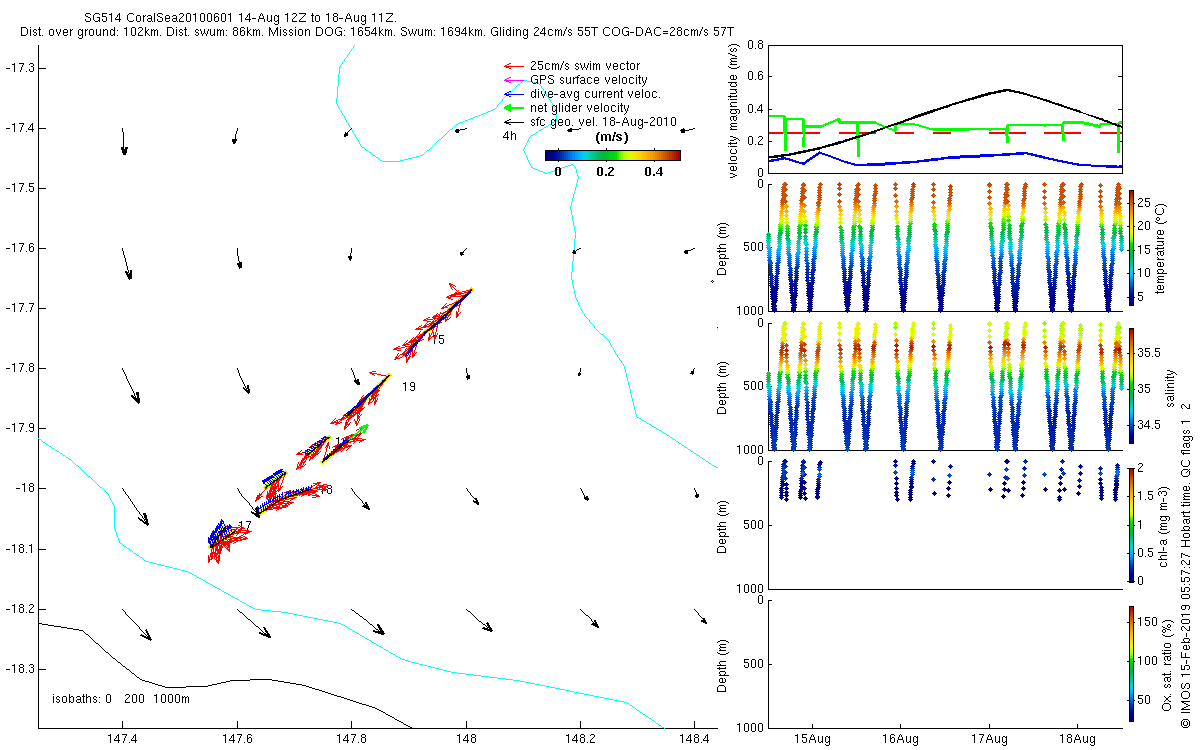This screenshot has height=750, width=1200.
Task: Click the Ox. sat. ratio colorbar
Action: point(1131,663)
